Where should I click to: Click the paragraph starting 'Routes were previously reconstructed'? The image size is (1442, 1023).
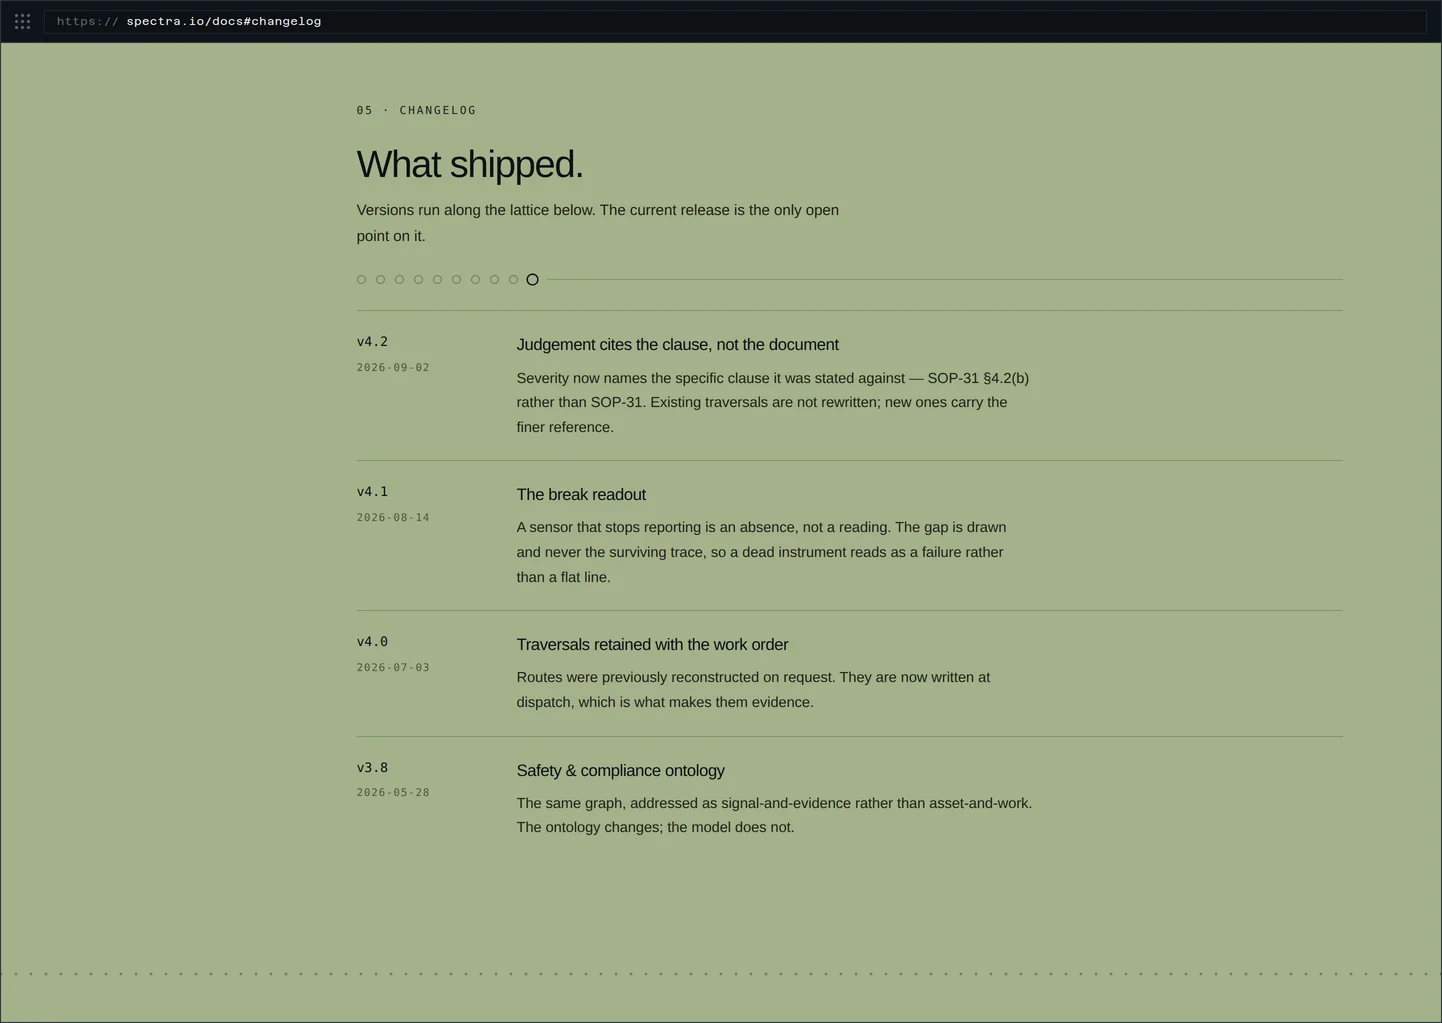[753, 690]
